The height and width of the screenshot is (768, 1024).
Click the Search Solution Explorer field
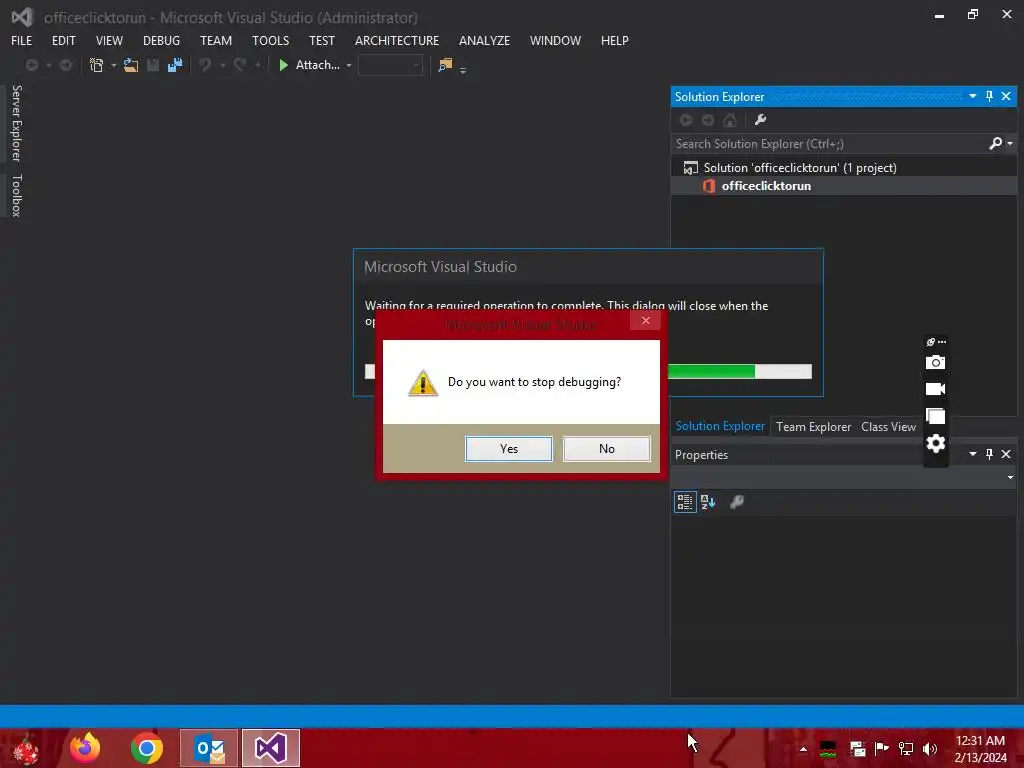[x=829, y=144]
